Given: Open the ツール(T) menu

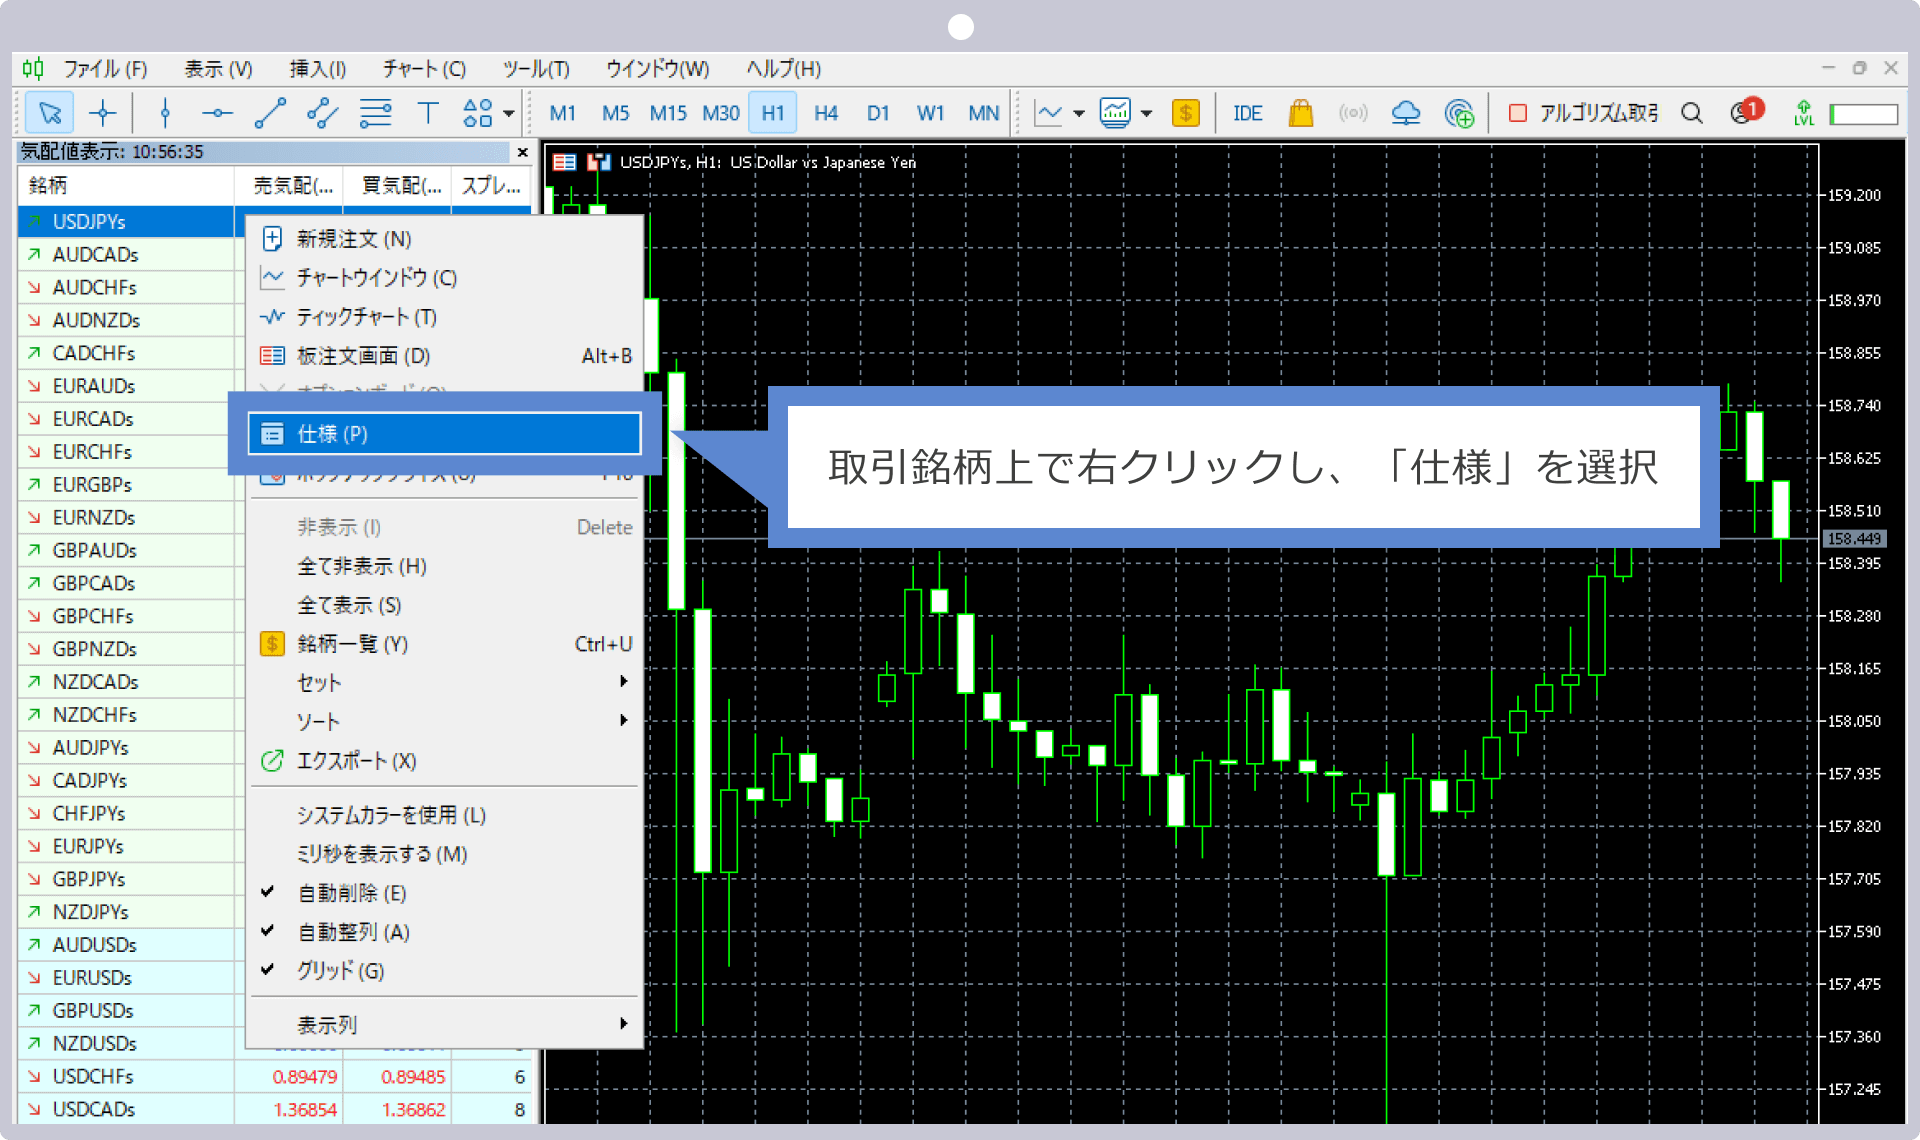Looking at the screenshot, I should click(535, 68).
